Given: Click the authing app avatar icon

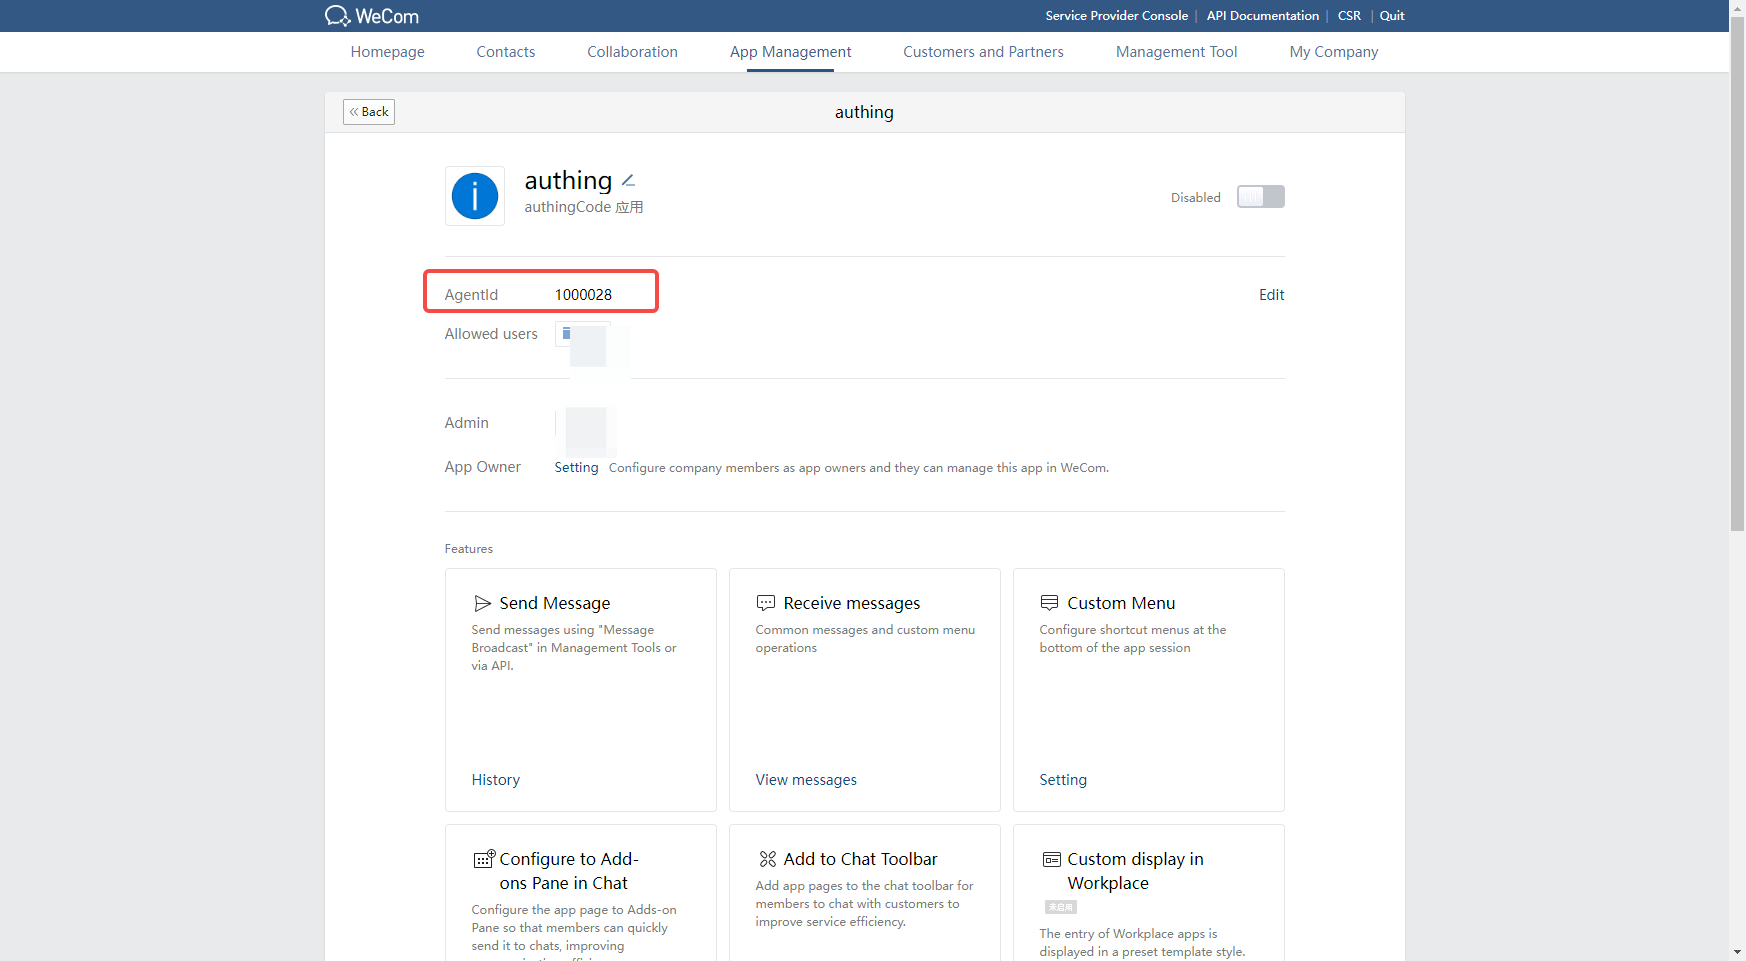Looking at the screenshot, I should [x=475, y=196].
